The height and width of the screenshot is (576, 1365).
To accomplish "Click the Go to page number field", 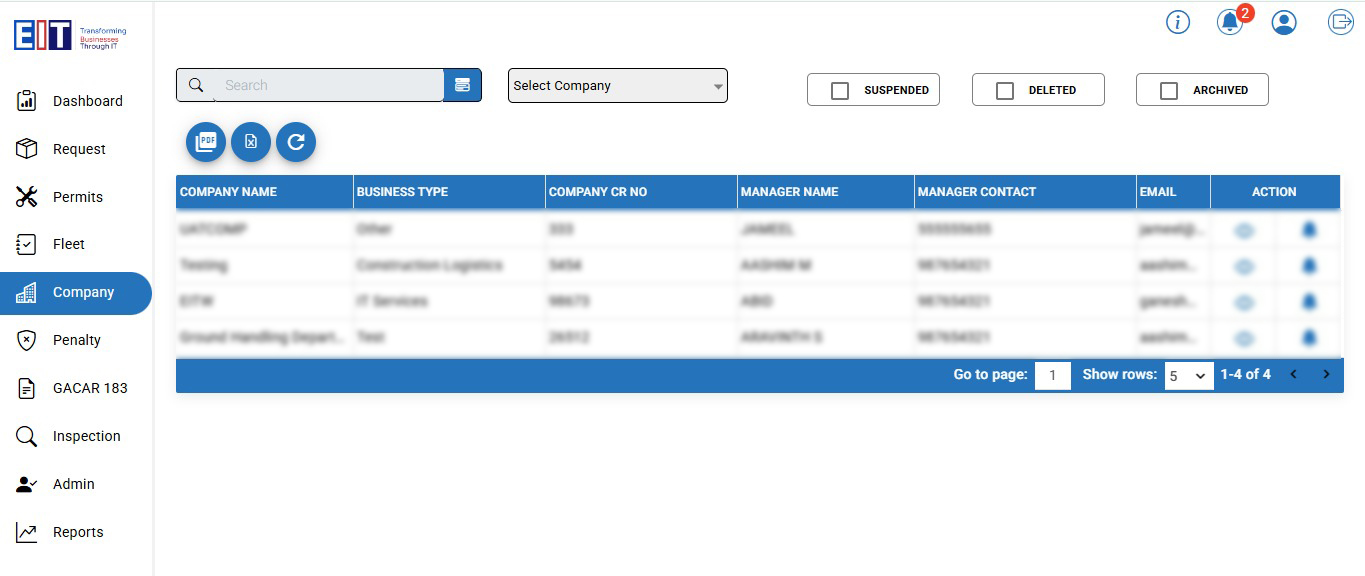I will [1053, 376].
